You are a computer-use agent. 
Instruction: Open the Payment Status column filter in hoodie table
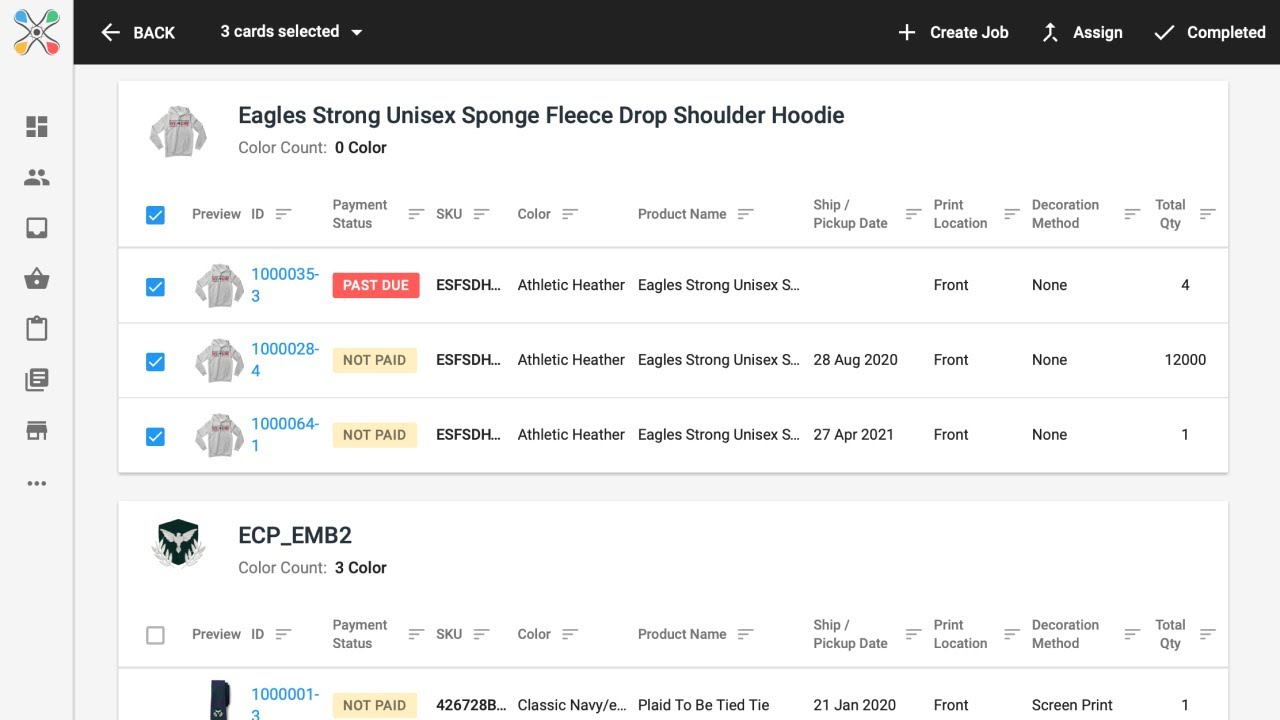point(416,214)
